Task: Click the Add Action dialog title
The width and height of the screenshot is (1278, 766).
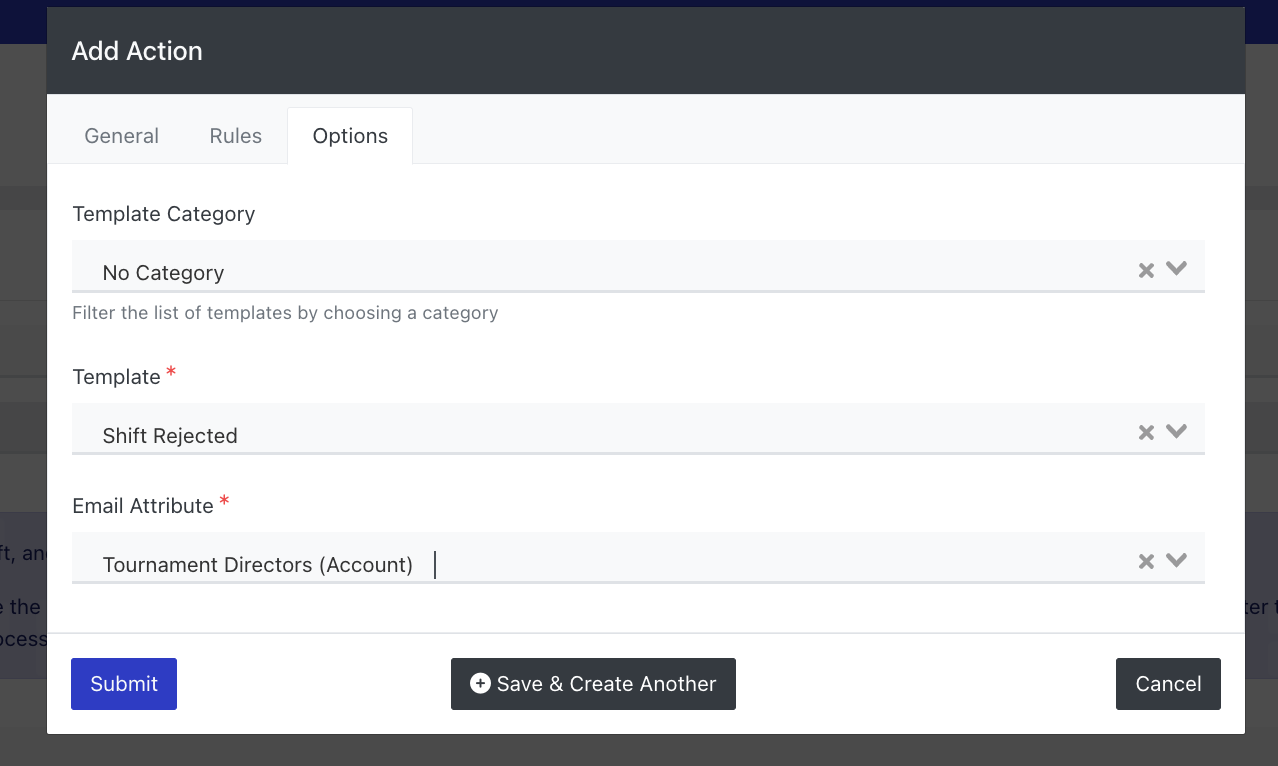Action: [x=137, y=51]
